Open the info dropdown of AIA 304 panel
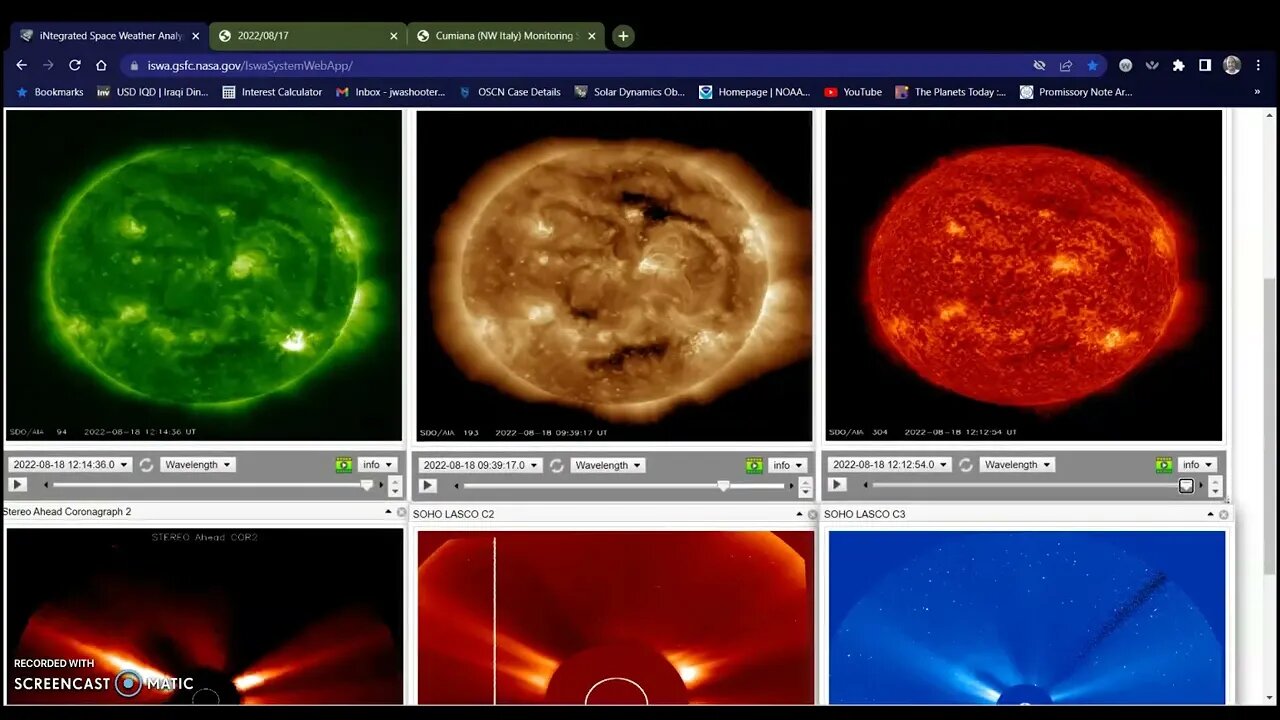The image size is (1280, 720). 1197,465
